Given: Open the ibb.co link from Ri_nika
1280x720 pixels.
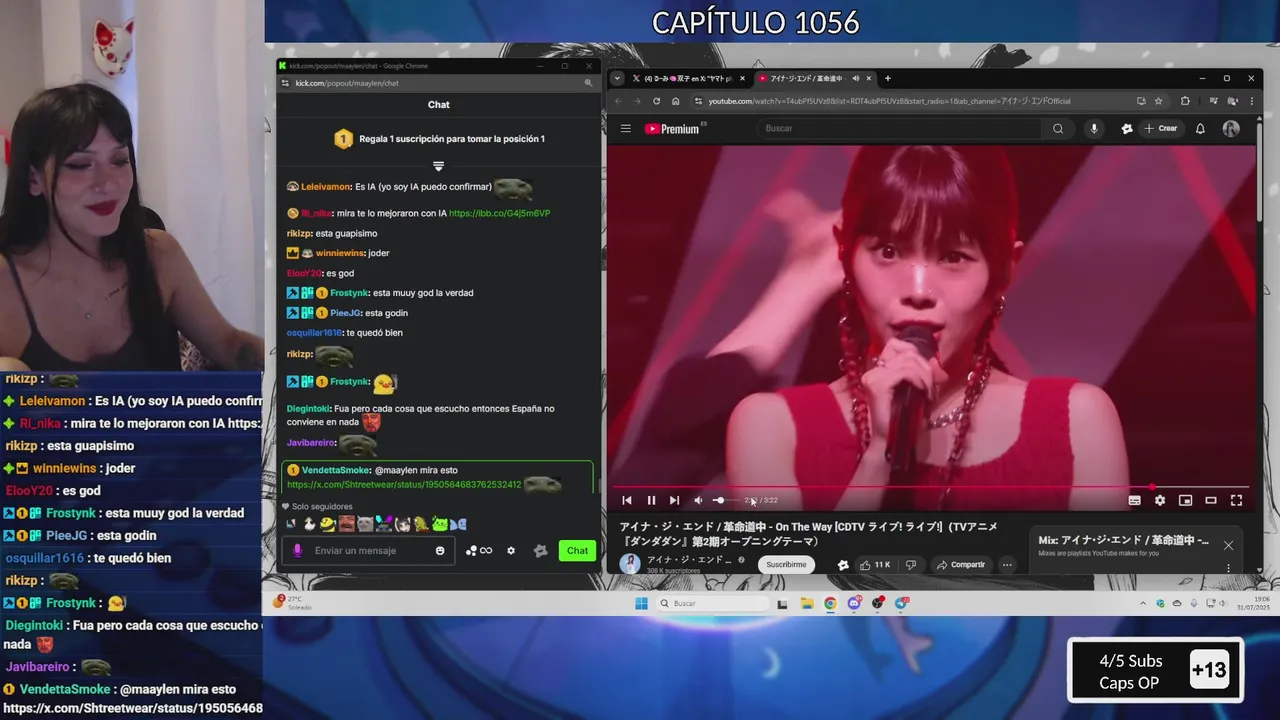Looking at the screenshot, I should click(x=499, y=213).
